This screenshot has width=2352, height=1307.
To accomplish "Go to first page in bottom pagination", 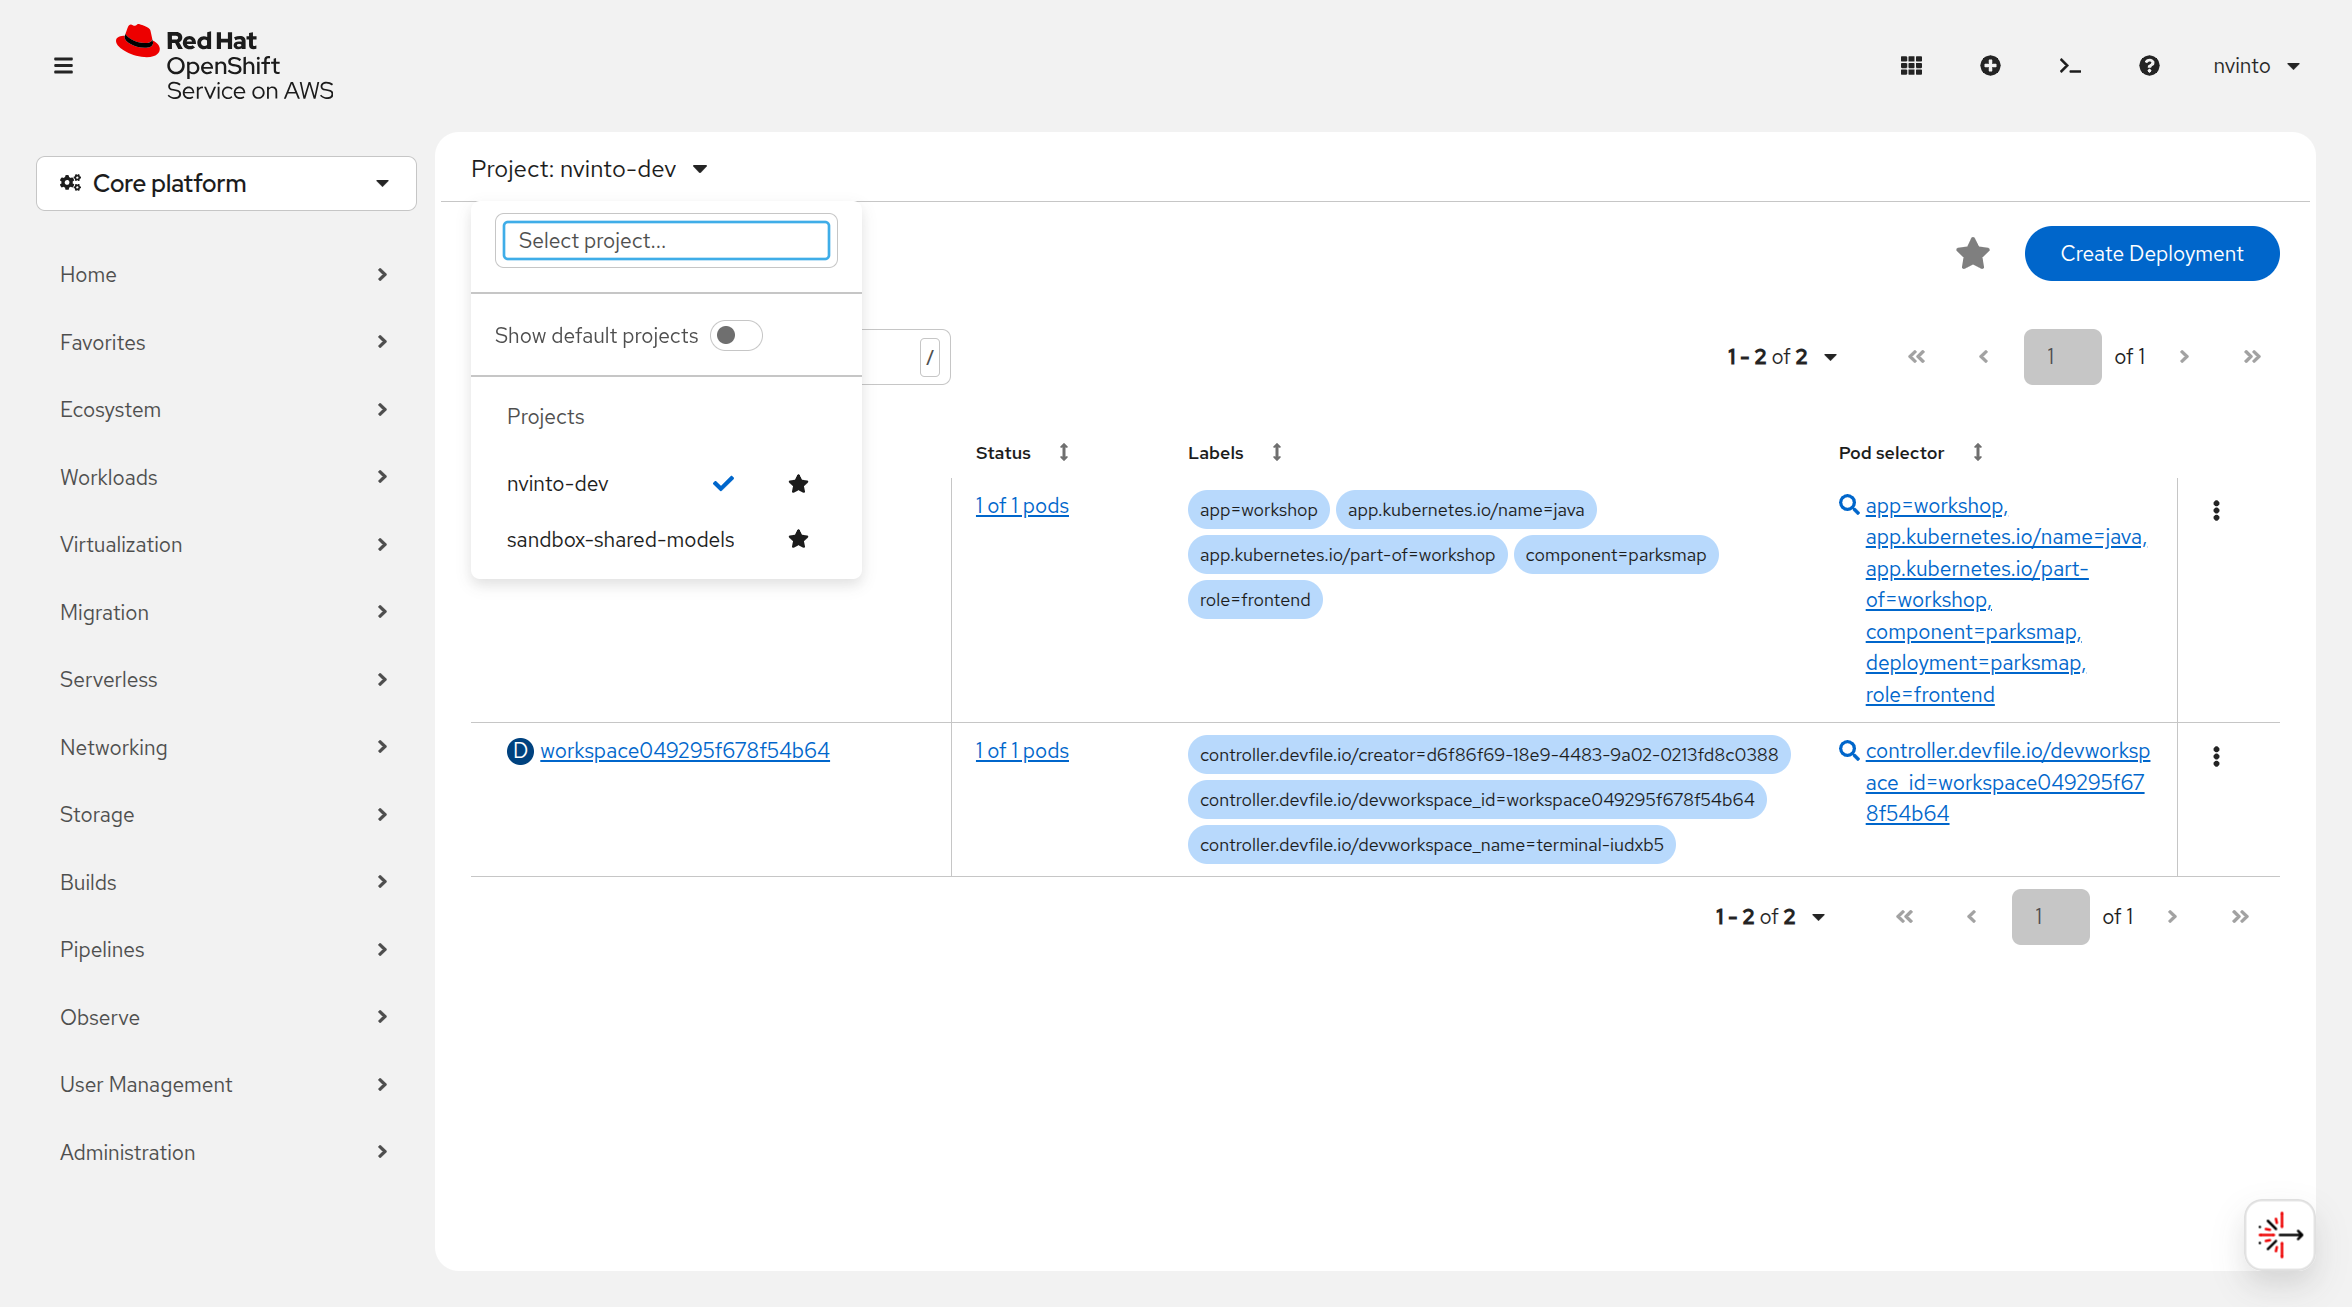I will tap(1904, 917).
